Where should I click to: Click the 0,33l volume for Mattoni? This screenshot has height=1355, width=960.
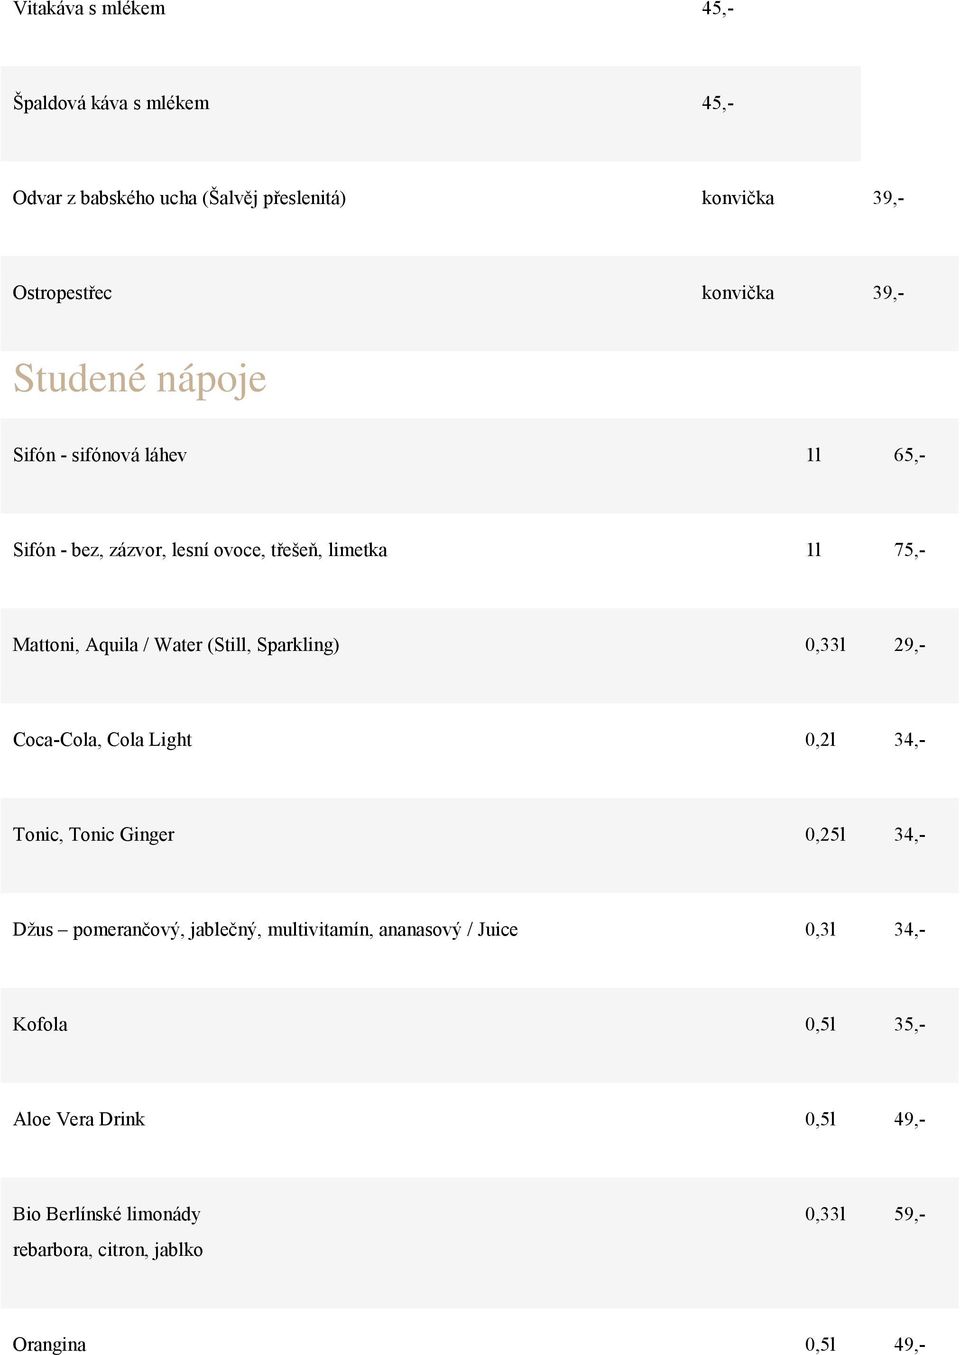[x=825, y=645]
